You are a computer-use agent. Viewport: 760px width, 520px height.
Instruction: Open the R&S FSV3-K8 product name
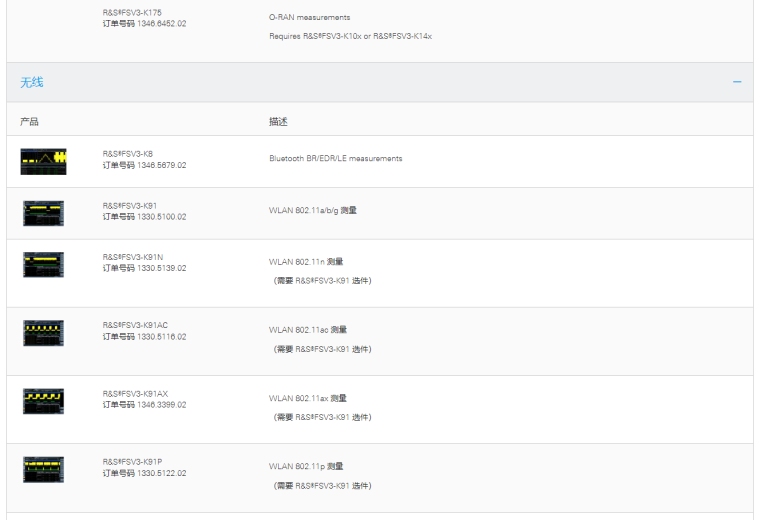coord(128,153)
